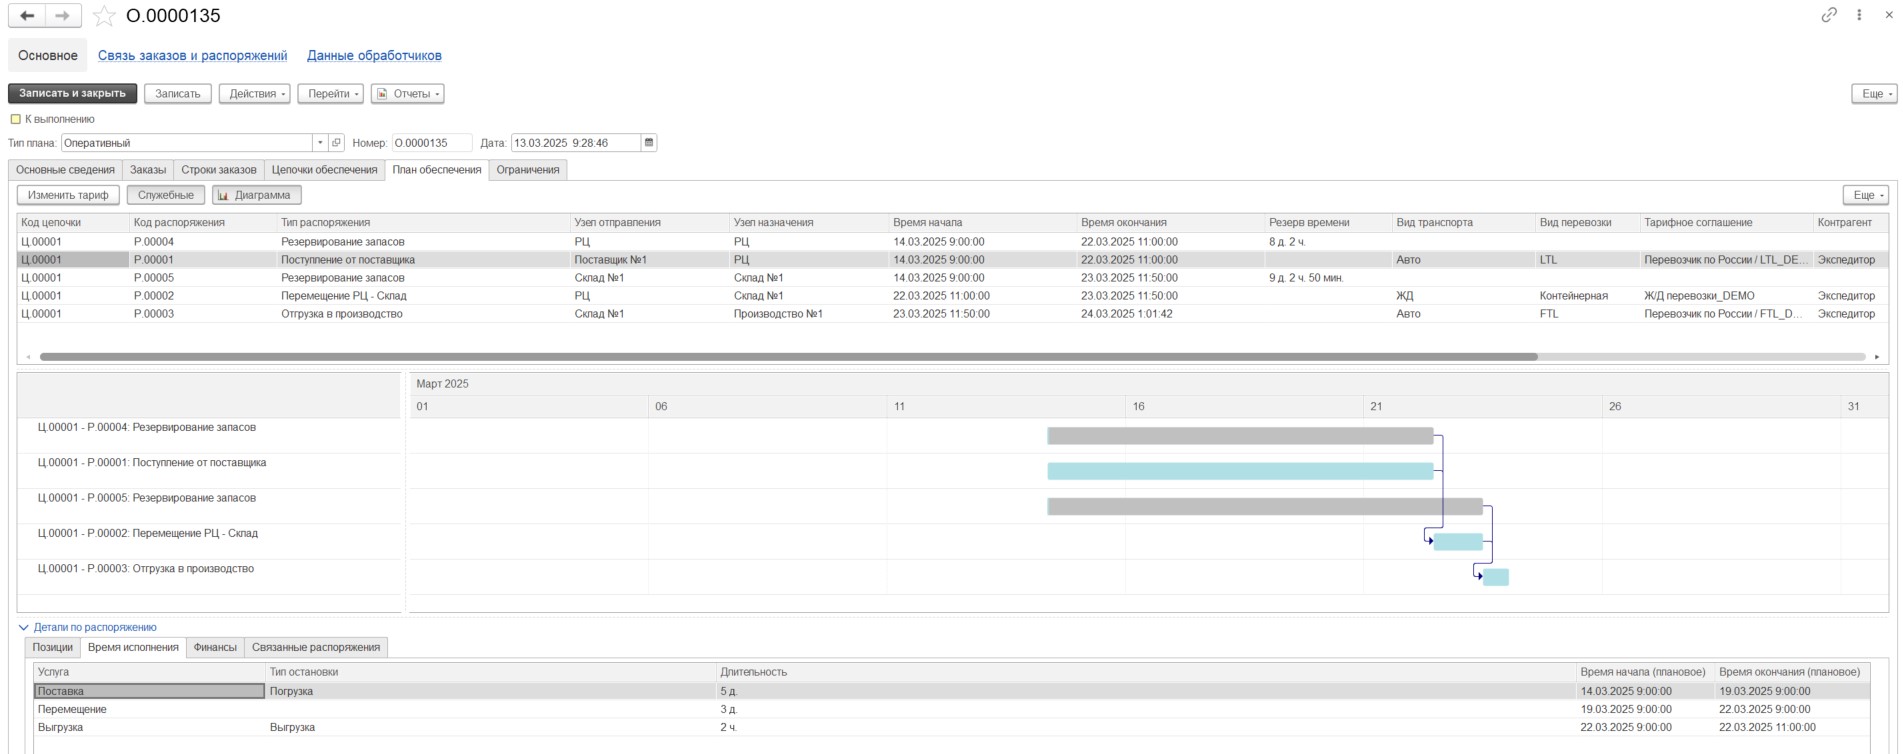Toggle the Служебные button
Screen dimensions: 1903x754
point(166,195)
